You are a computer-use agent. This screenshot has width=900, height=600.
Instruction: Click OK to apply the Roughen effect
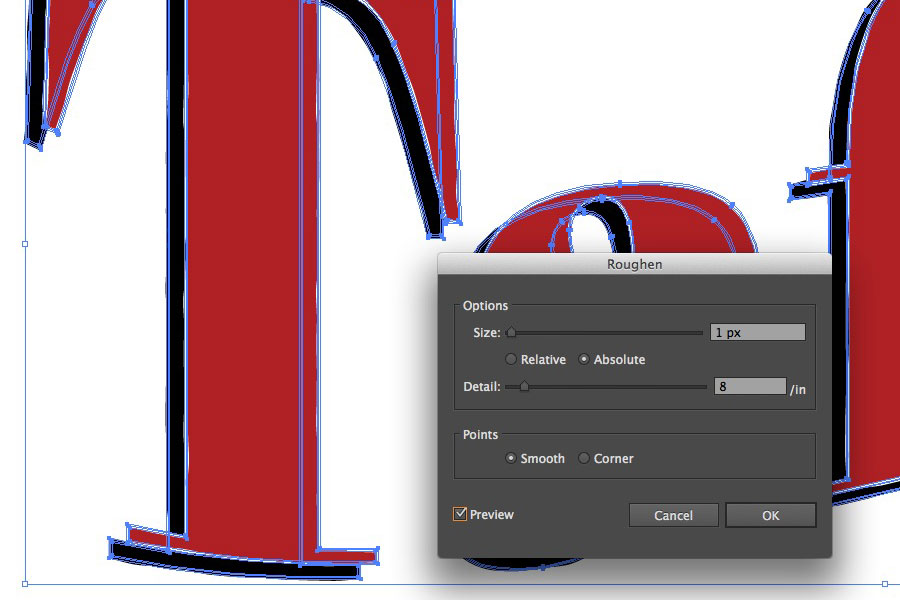(x=770, y=515)
